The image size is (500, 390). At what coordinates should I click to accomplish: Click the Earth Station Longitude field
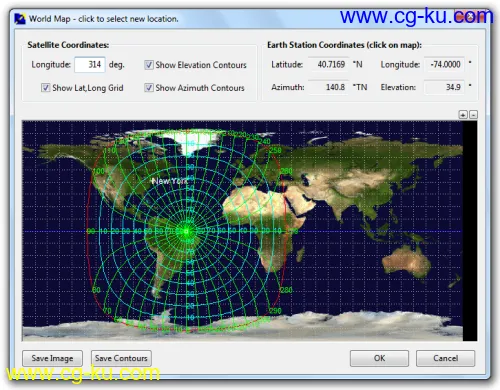point(444,64)
